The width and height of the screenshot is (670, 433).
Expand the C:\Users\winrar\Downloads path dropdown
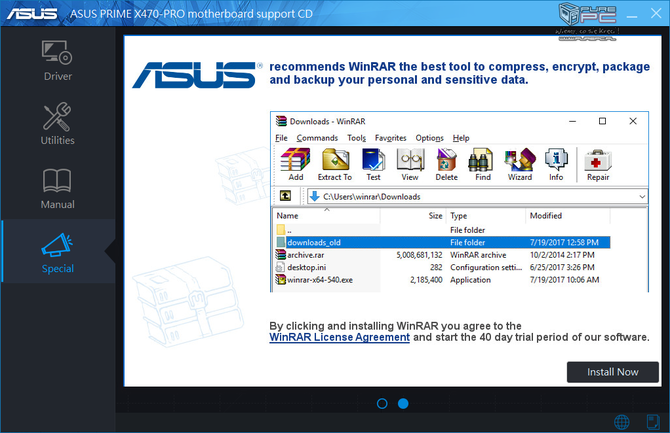[x=642, y=197]
